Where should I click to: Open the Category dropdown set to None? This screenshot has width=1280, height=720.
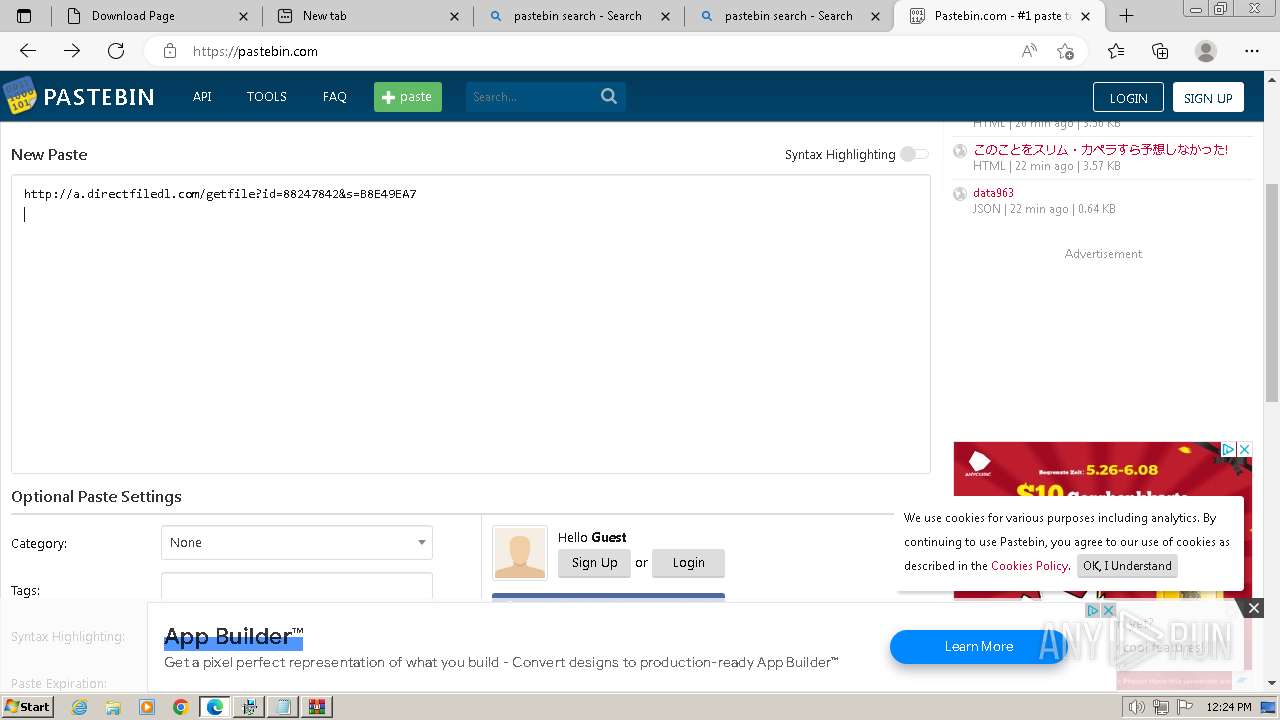click(297, 542)
